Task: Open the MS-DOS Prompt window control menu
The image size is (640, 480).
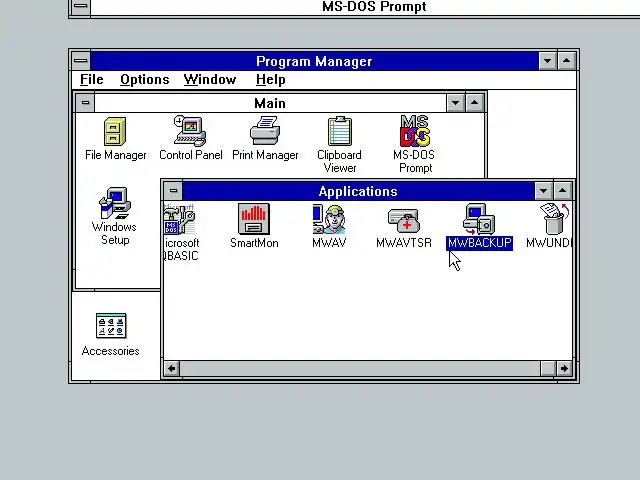Action: [81, 7]
